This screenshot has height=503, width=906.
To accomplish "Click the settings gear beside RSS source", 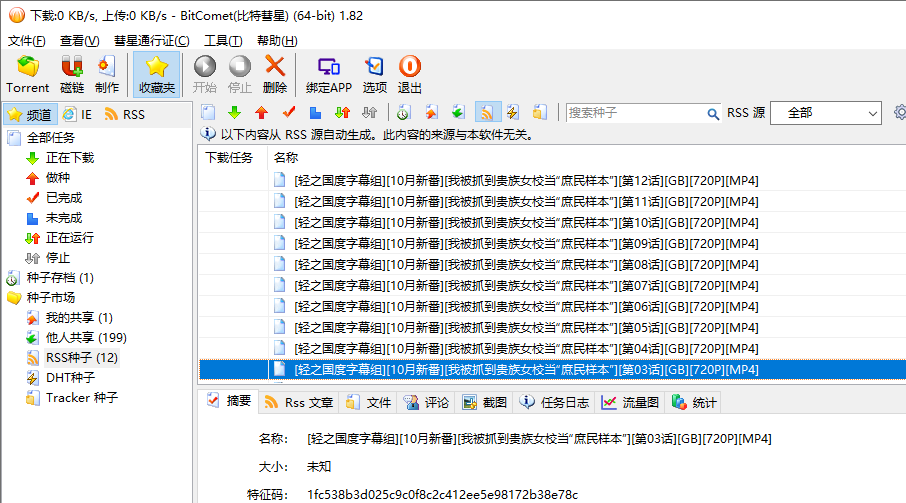I will (x=899, y=113).
